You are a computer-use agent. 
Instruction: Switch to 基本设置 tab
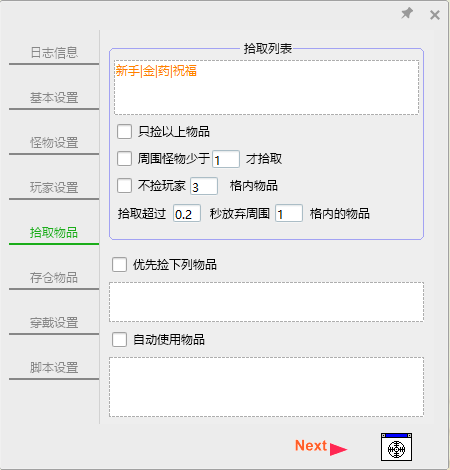(54, 98)
